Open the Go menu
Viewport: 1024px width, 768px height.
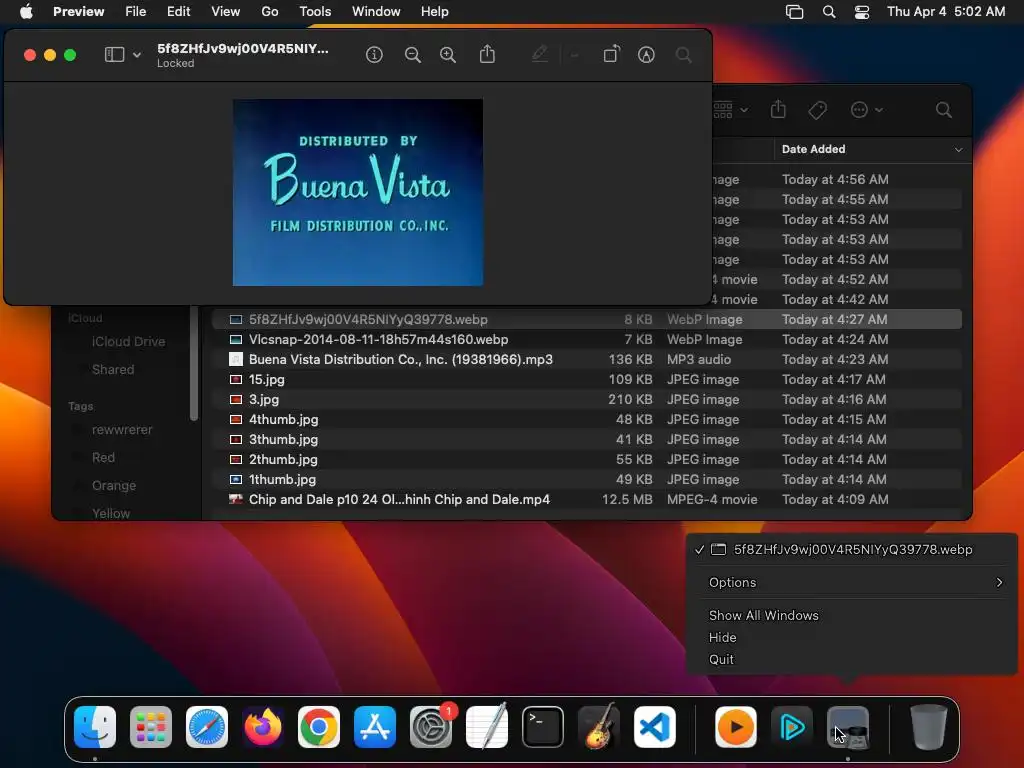click(x=270, y=12)
